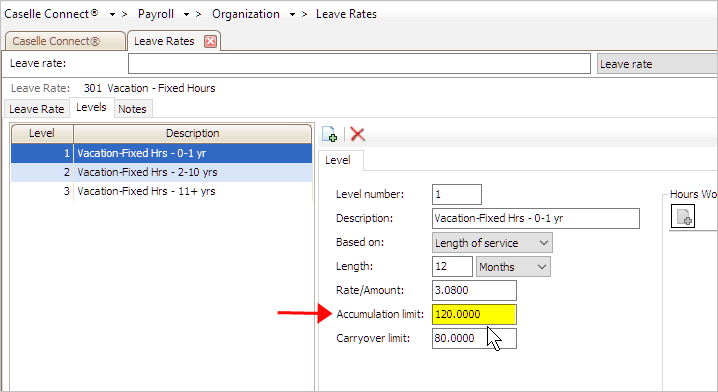Click the Level number field
Image resolution: width=718 pixels, height=392 pixels.
[457, 195]
